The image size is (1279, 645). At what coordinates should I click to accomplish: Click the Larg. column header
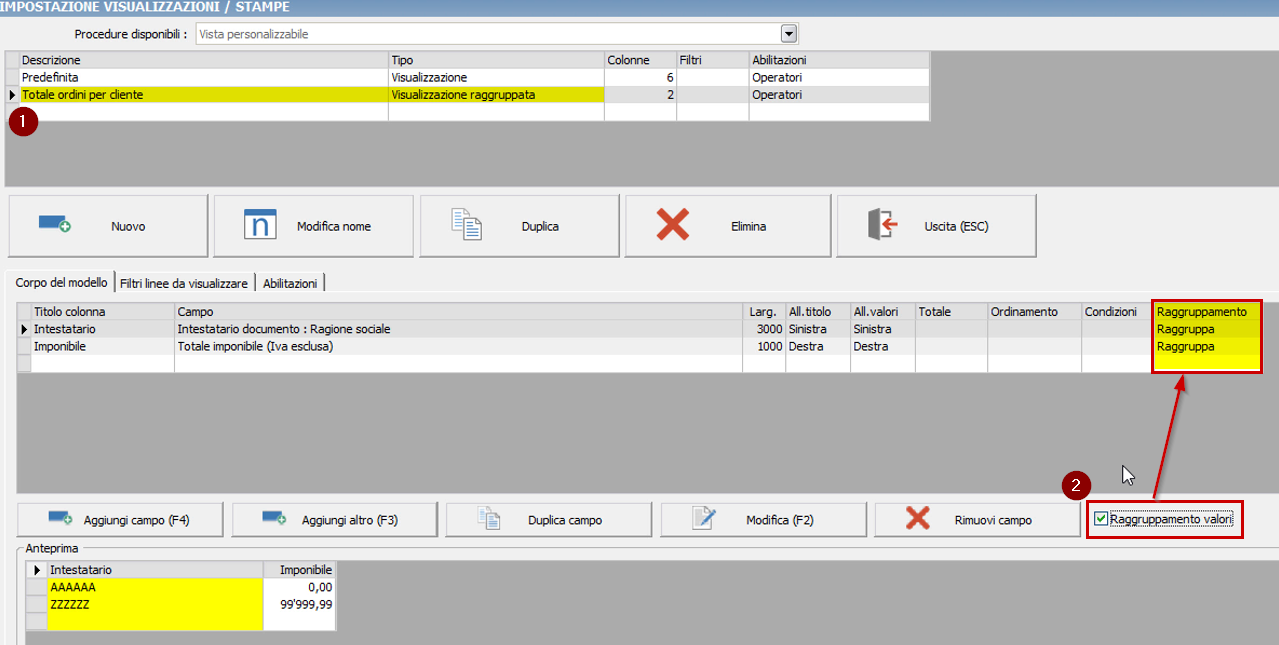click(764, 312)
